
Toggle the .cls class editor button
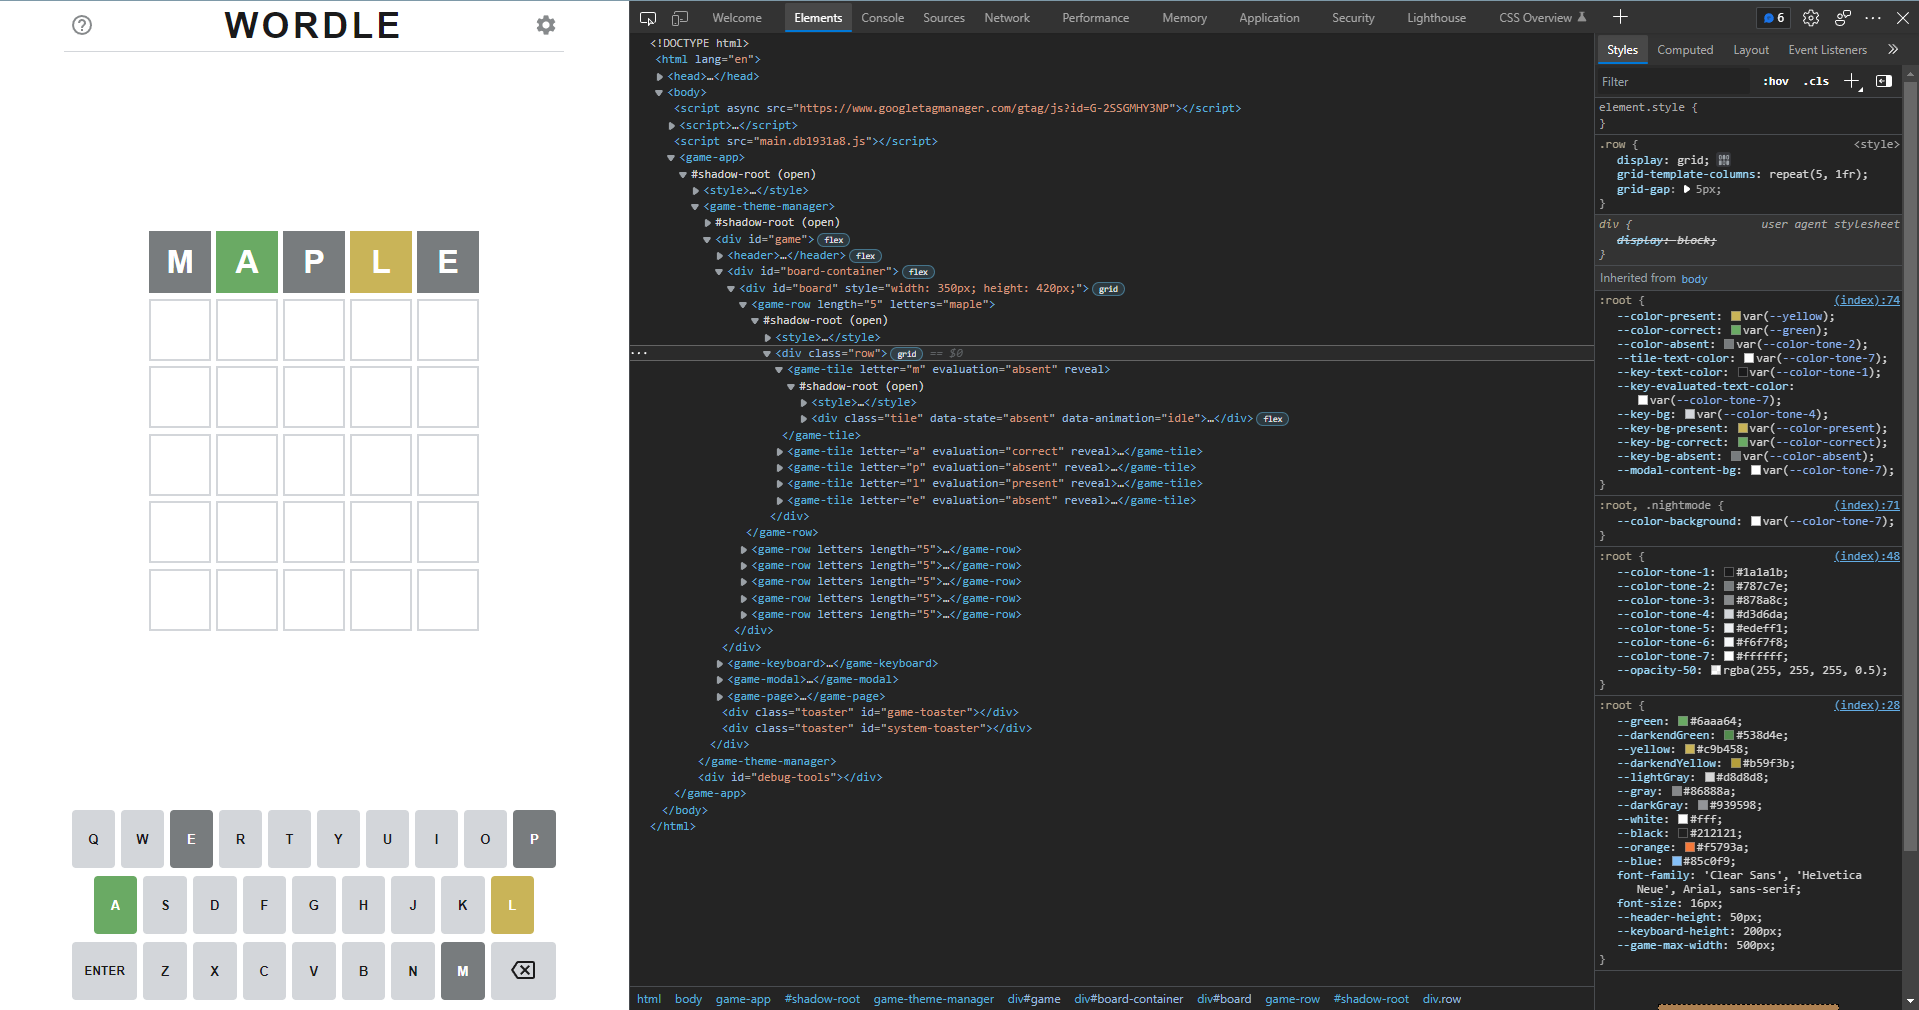pos(1816,82)
